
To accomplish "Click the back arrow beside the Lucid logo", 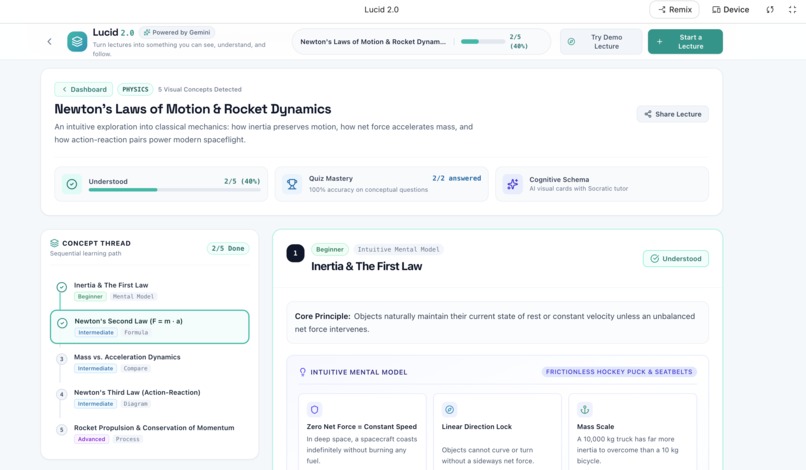I will click(x=49, y=42).
